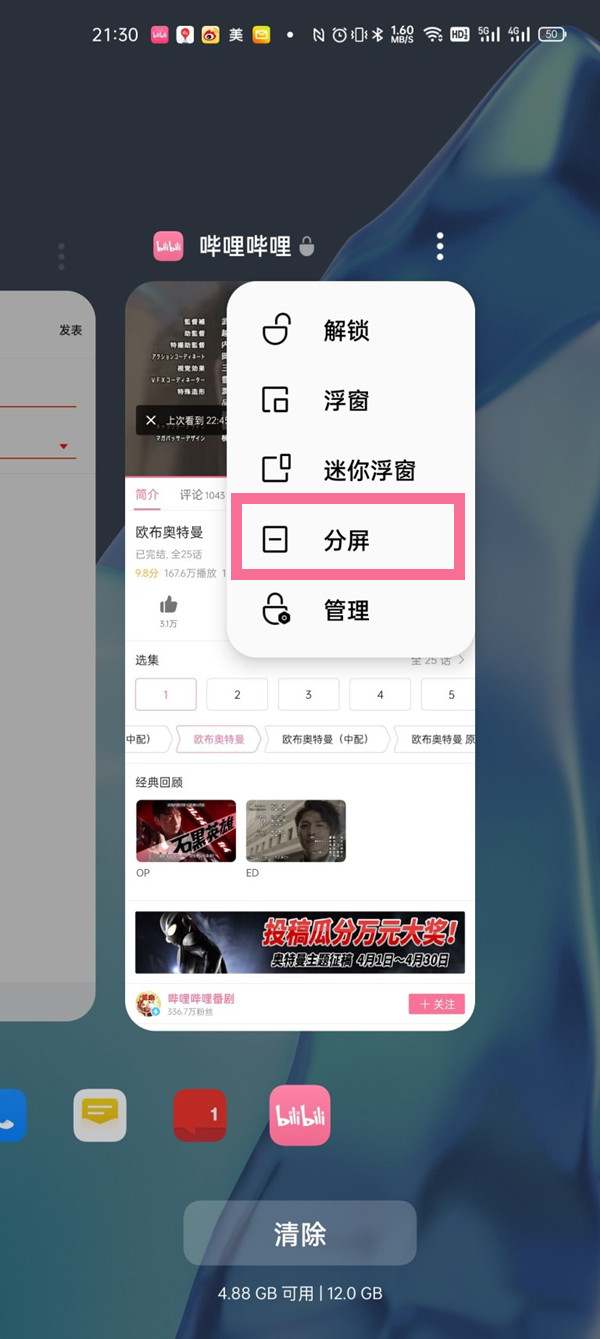This screenshot has height=1339, width=600.
Task: Tap the 哔哩哔哩番剧 avatar icon
Action: pos(148,1004)
